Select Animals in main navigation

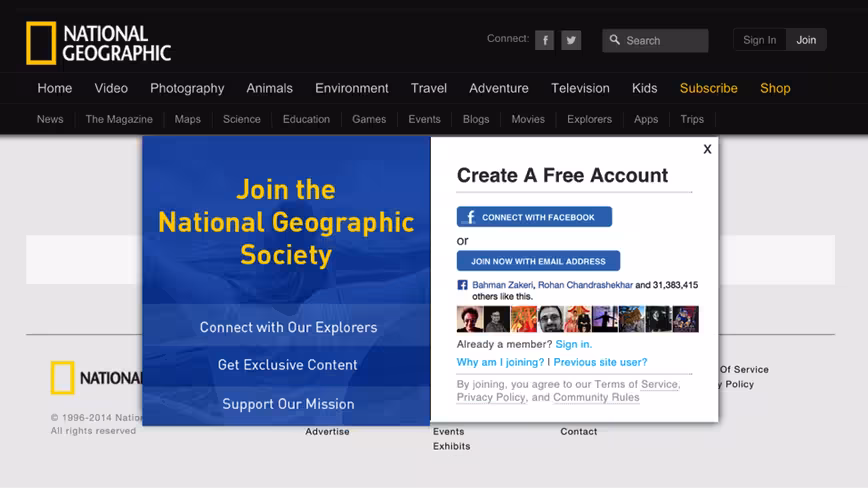(x=270, y=89)
